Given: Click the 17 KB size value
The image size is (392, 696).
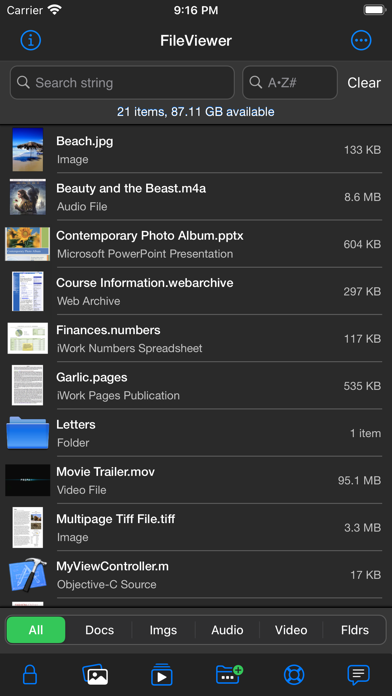Looking at the screenshot, I should coord(366,575).
